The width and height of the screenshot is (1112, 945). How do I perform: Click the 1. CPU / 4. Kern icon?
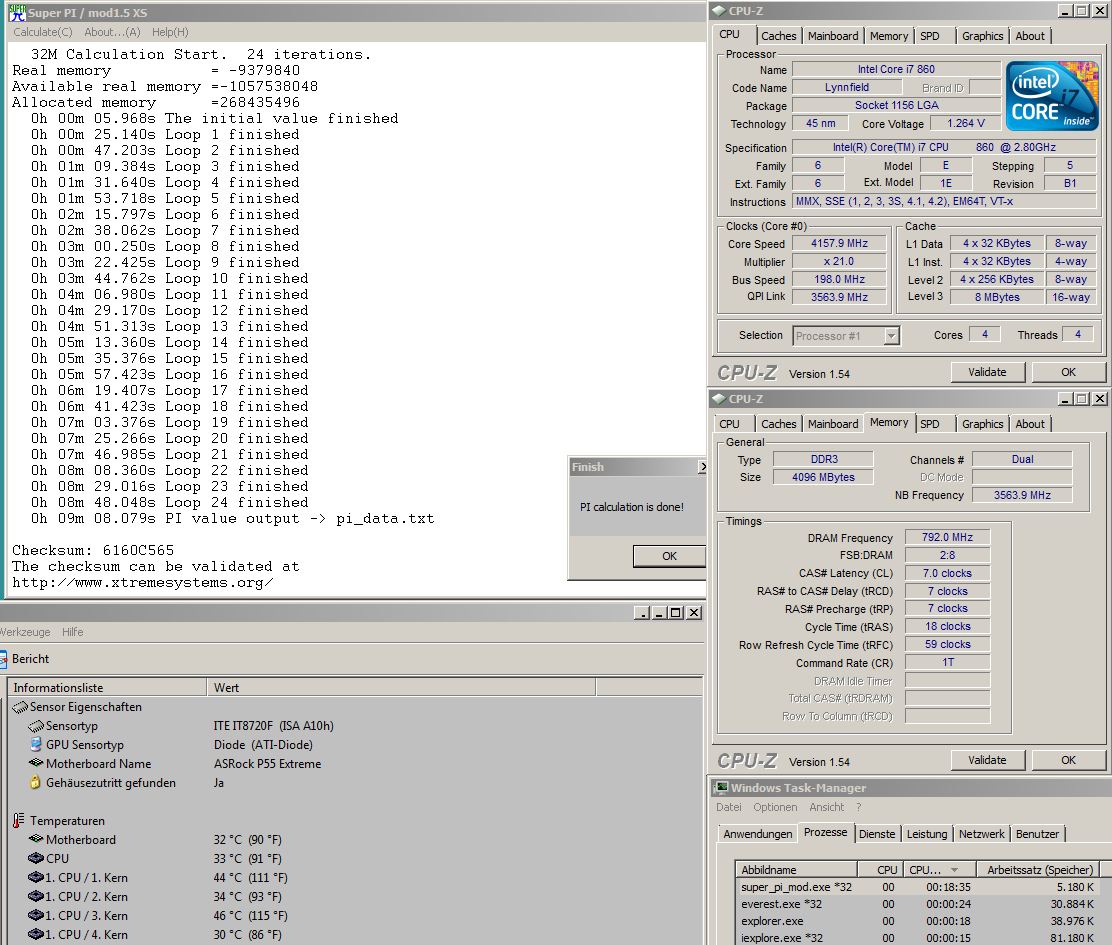click(35, 934)
